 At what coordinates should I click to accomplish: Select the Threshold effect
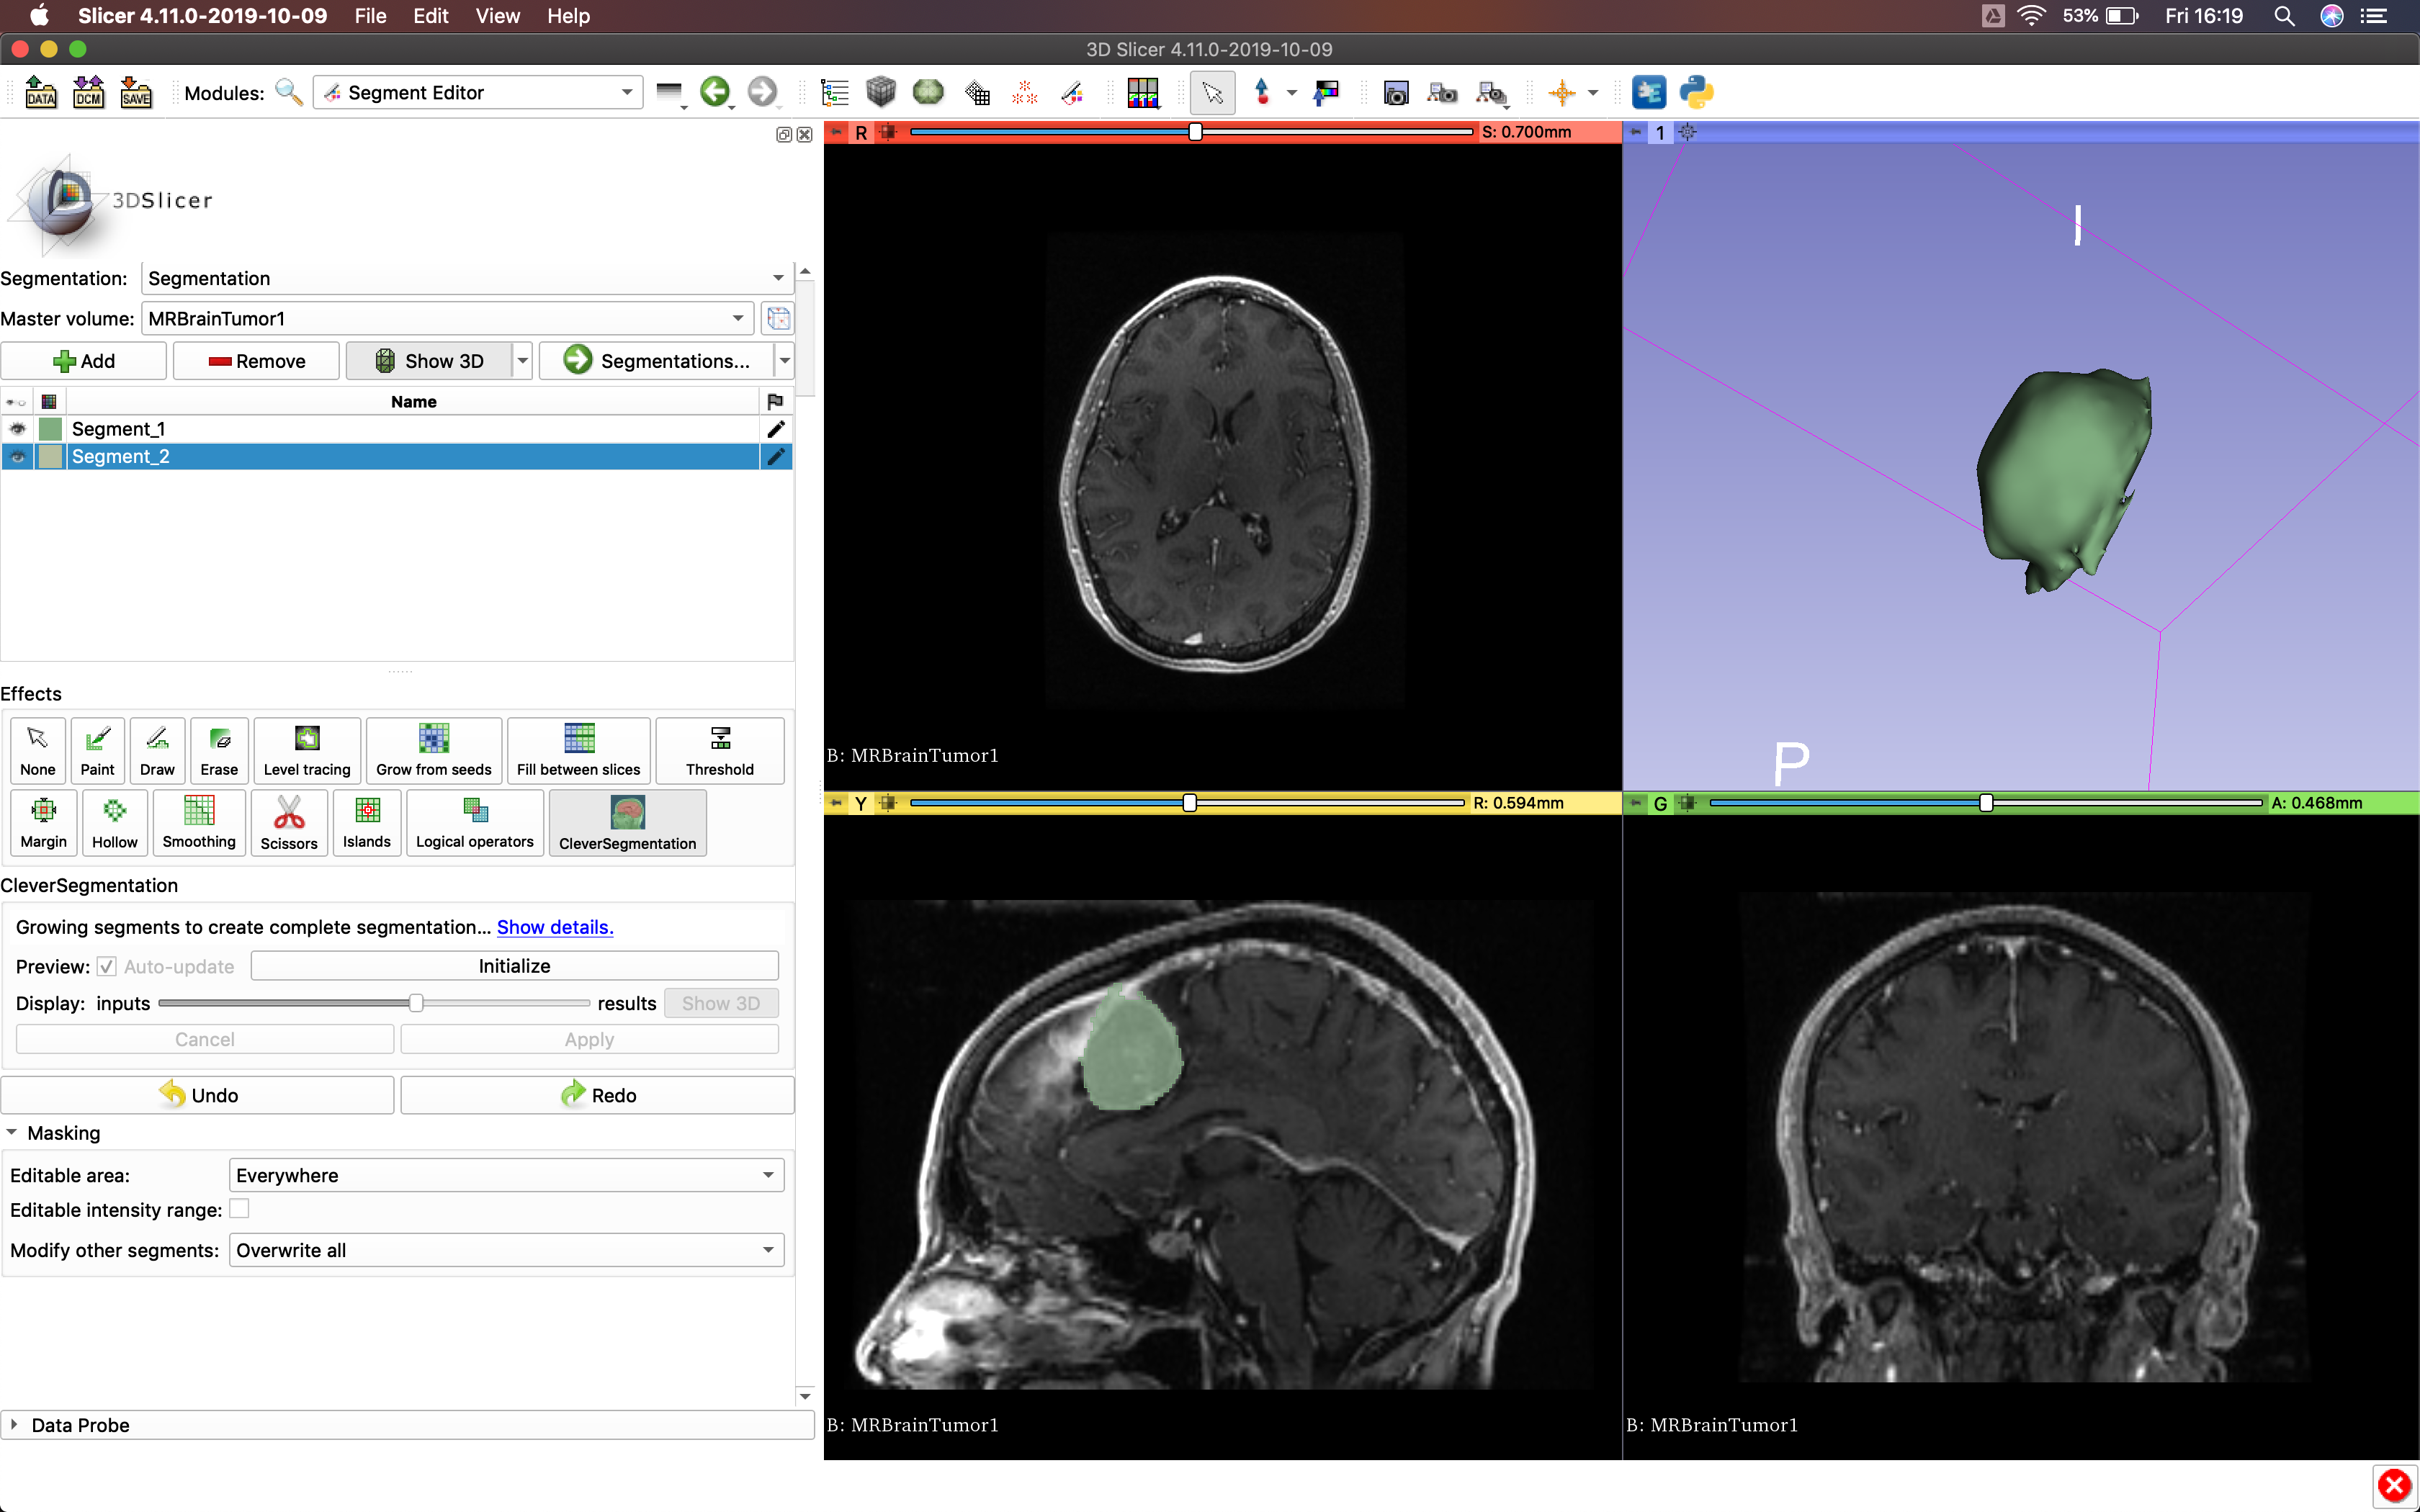pos(719,750)
